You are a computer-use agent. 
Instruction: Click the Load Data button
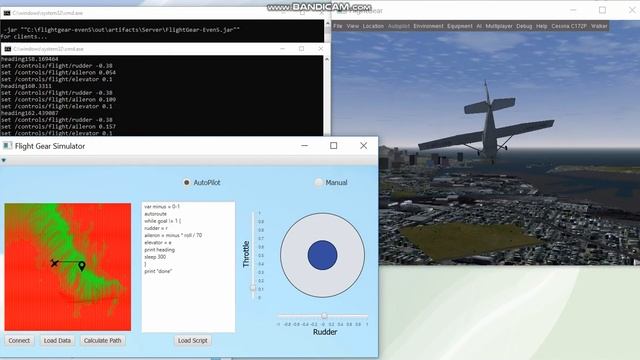pyautogui.click(x=57, y=340)
